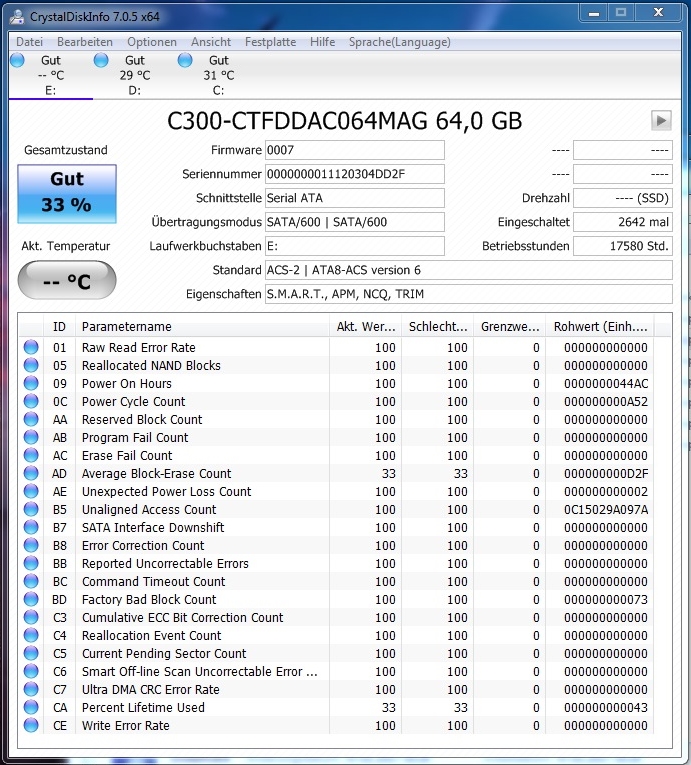This screenshot has height=765, width=691.
Task: Select the Smart Off-line Scan Uncorrectable Error row
Action: 337,671
